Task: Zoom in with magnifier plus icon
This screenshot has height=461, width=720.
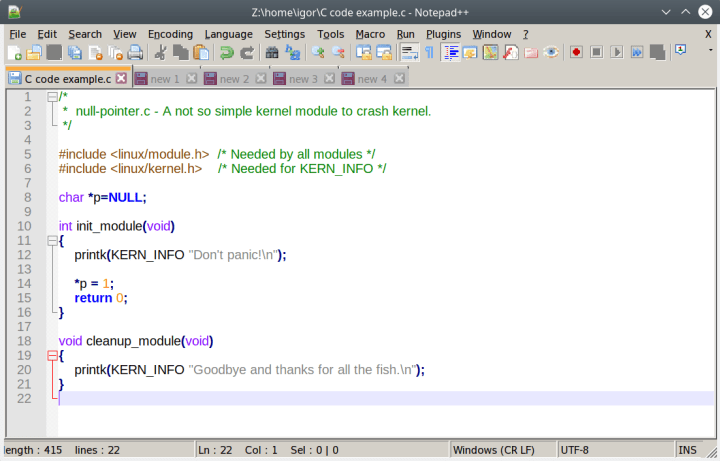Action: (318, 52)
